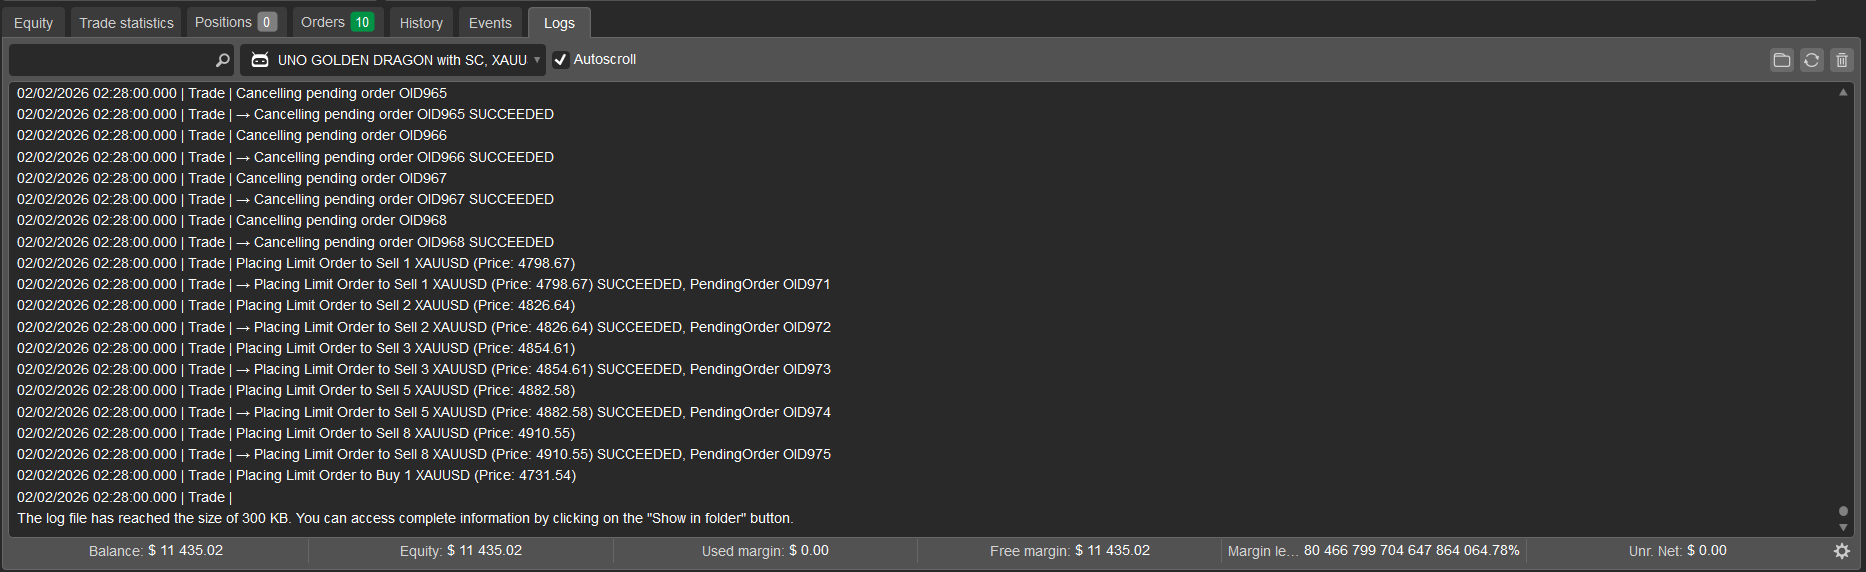Click the log scrollbar thumb

pos(1843,511)
